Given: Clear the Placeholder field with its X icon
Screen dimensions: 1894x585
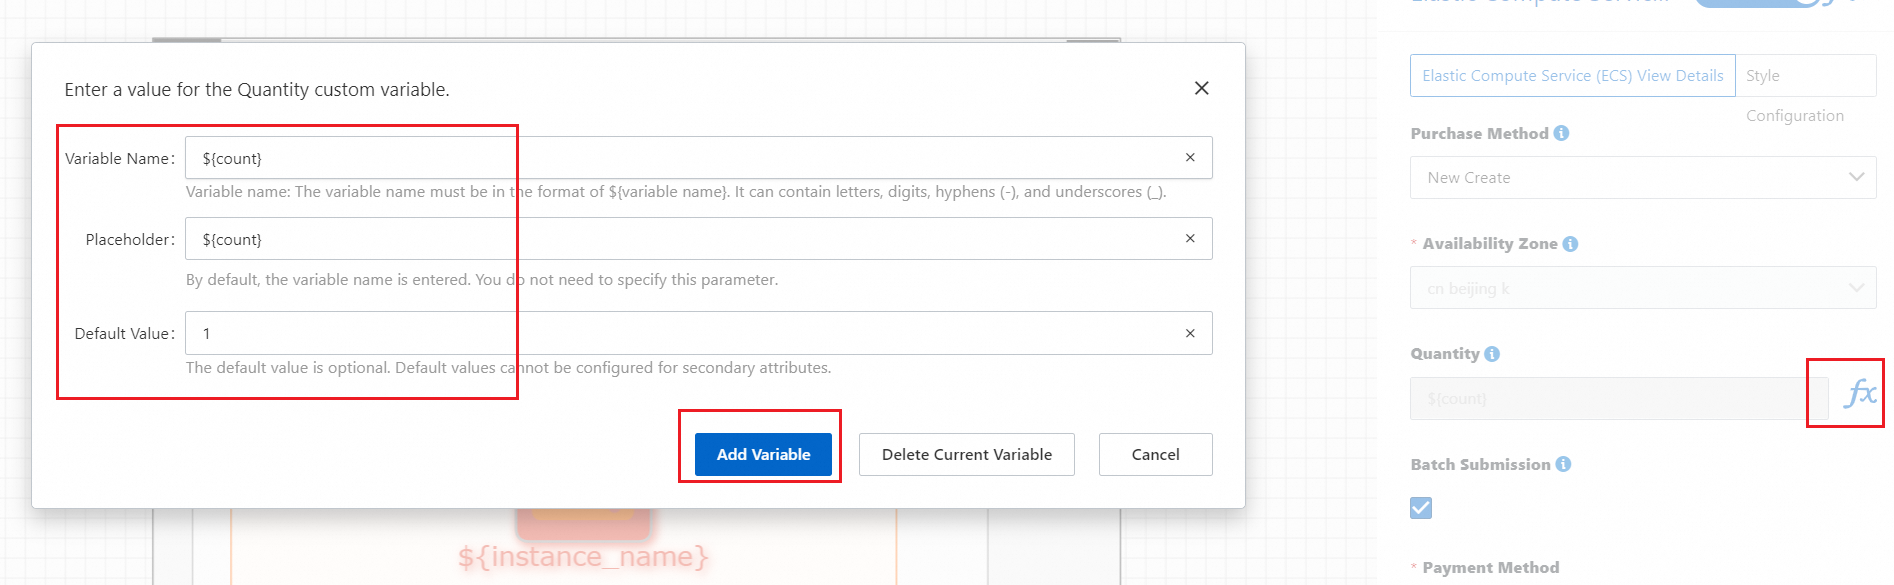Looking at the screenshot, I should [x=1190, y=239].
